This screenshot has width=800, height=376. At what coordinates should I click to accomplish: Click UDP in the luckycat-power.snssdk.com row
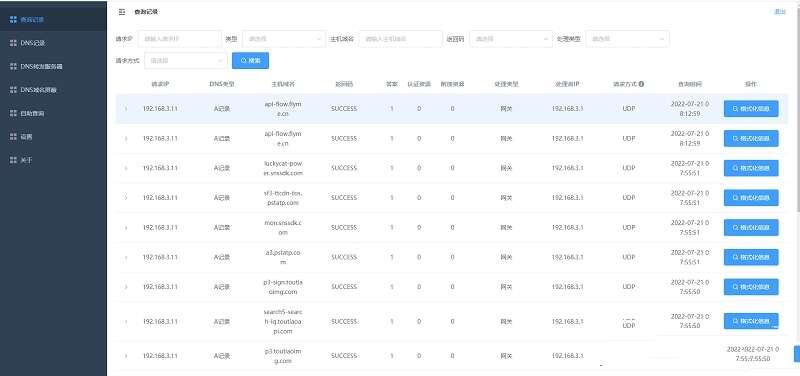(x=629, y=168)
